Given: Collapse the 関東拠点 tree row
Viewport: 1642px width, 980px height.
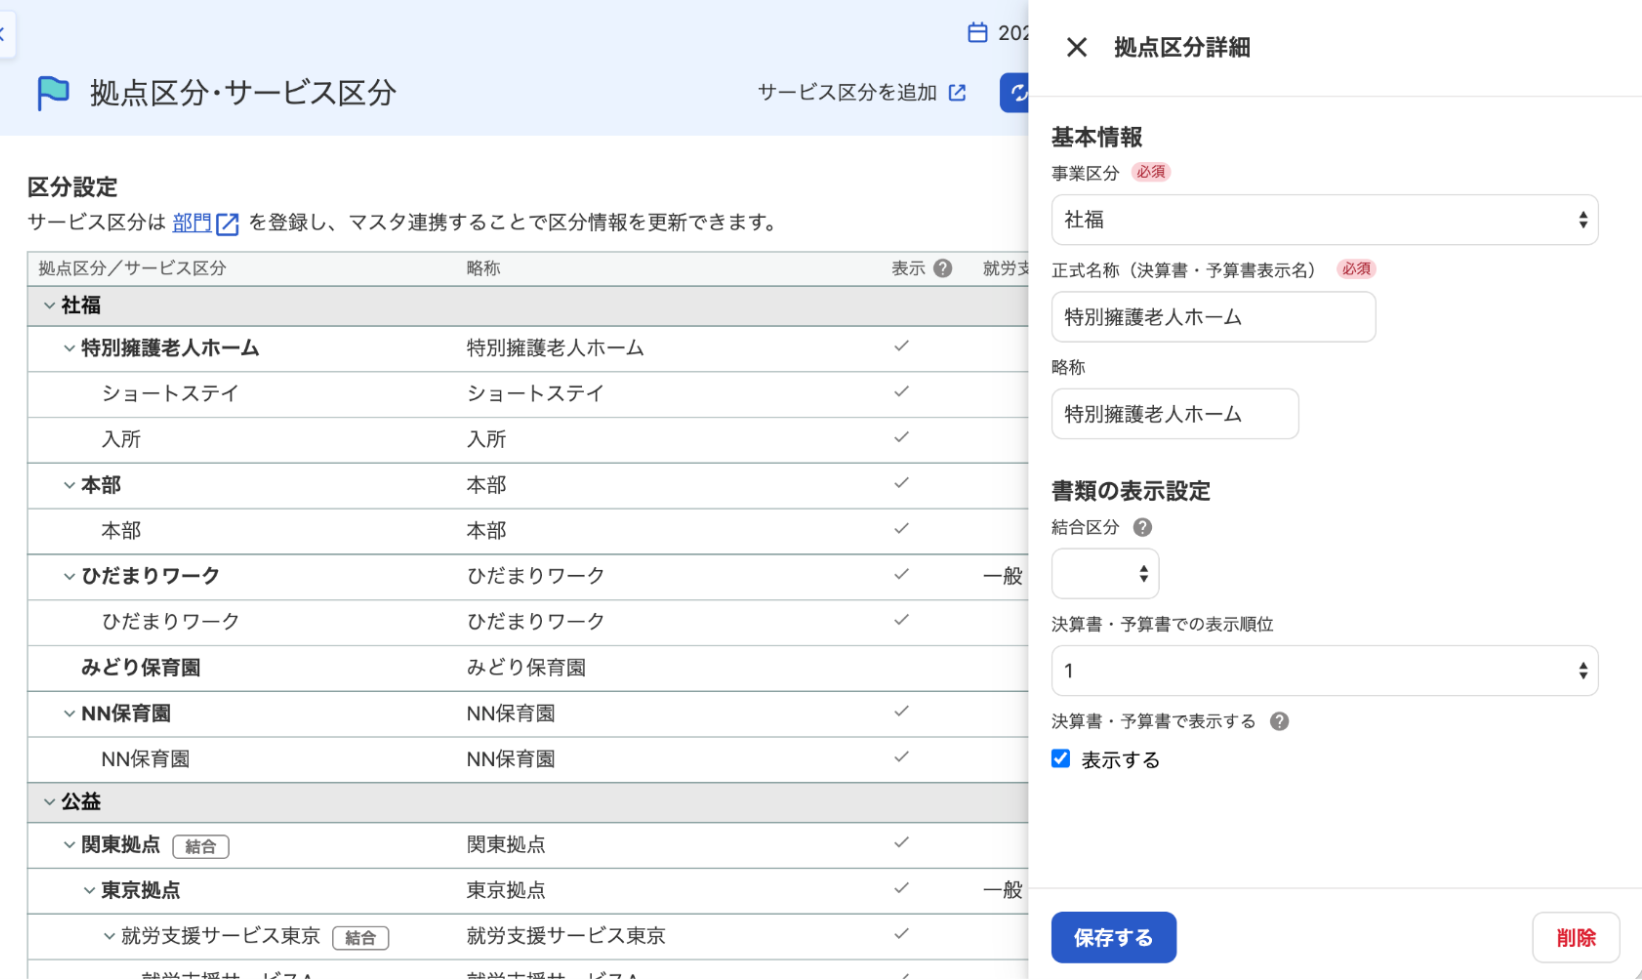Looking at the screenshot, I should 69,845.
